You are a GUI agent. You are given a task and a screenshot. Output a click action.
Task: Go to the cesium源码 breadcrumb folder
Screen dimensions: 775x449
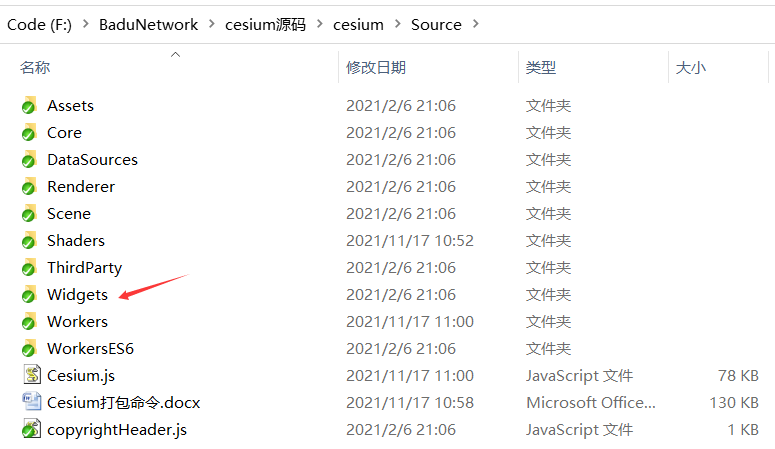(x=266, y=24)
